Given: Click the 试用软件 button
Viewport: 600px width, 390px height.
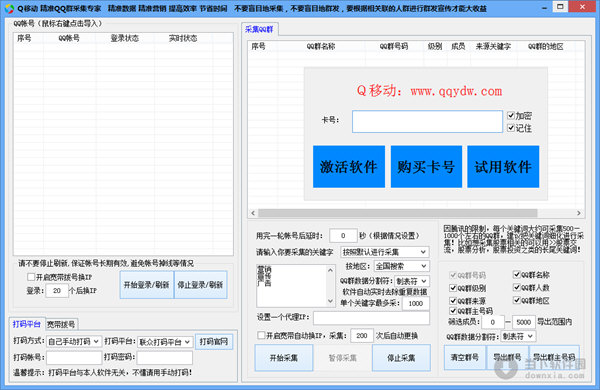Looking at the screenshot, I should pyautogui.click(x=503, y=166).
